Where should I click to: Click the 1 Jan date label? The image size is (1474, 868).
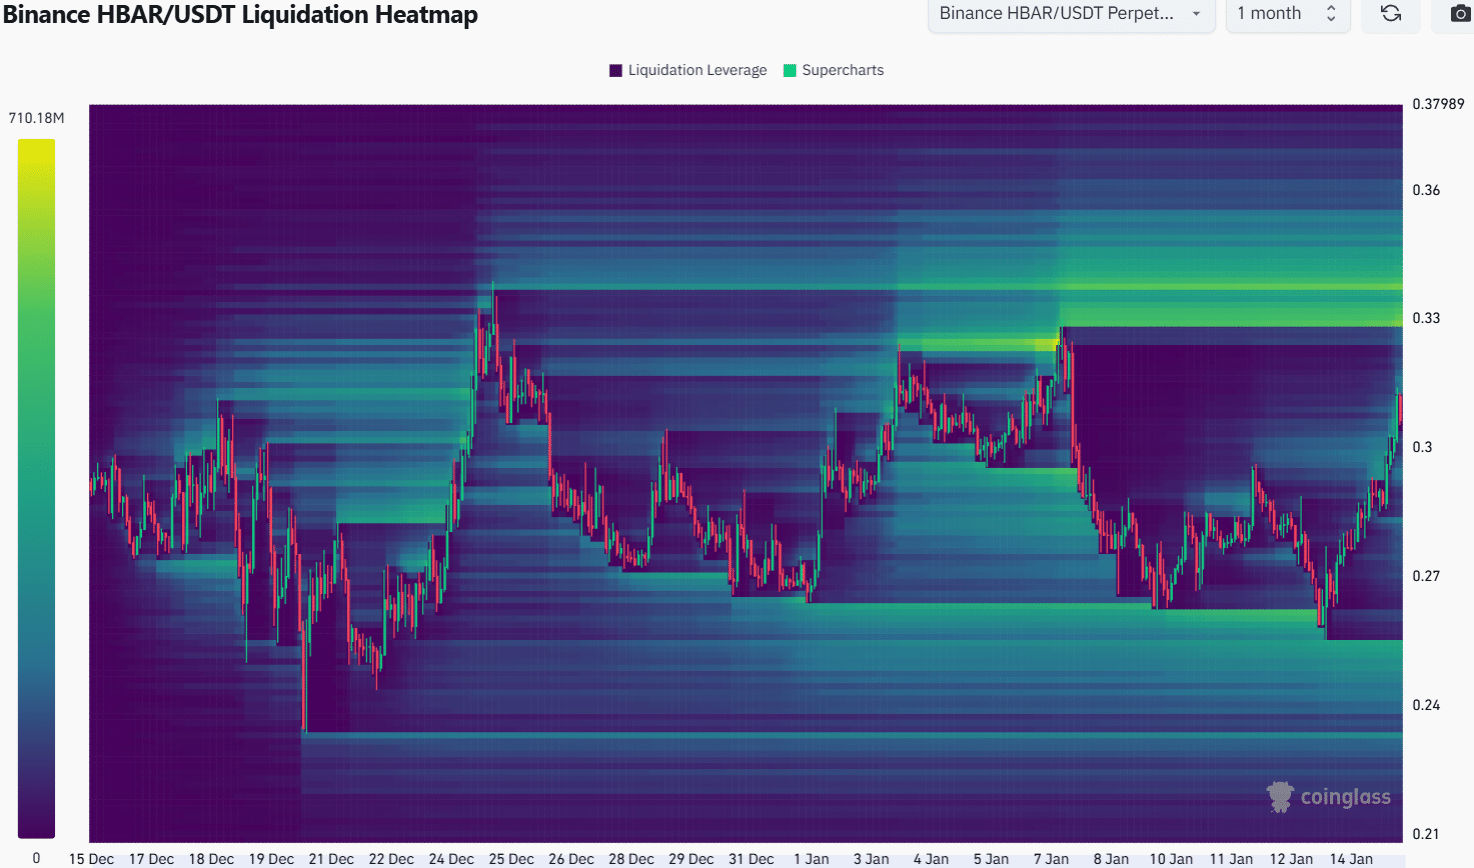(x=811, y=859)
